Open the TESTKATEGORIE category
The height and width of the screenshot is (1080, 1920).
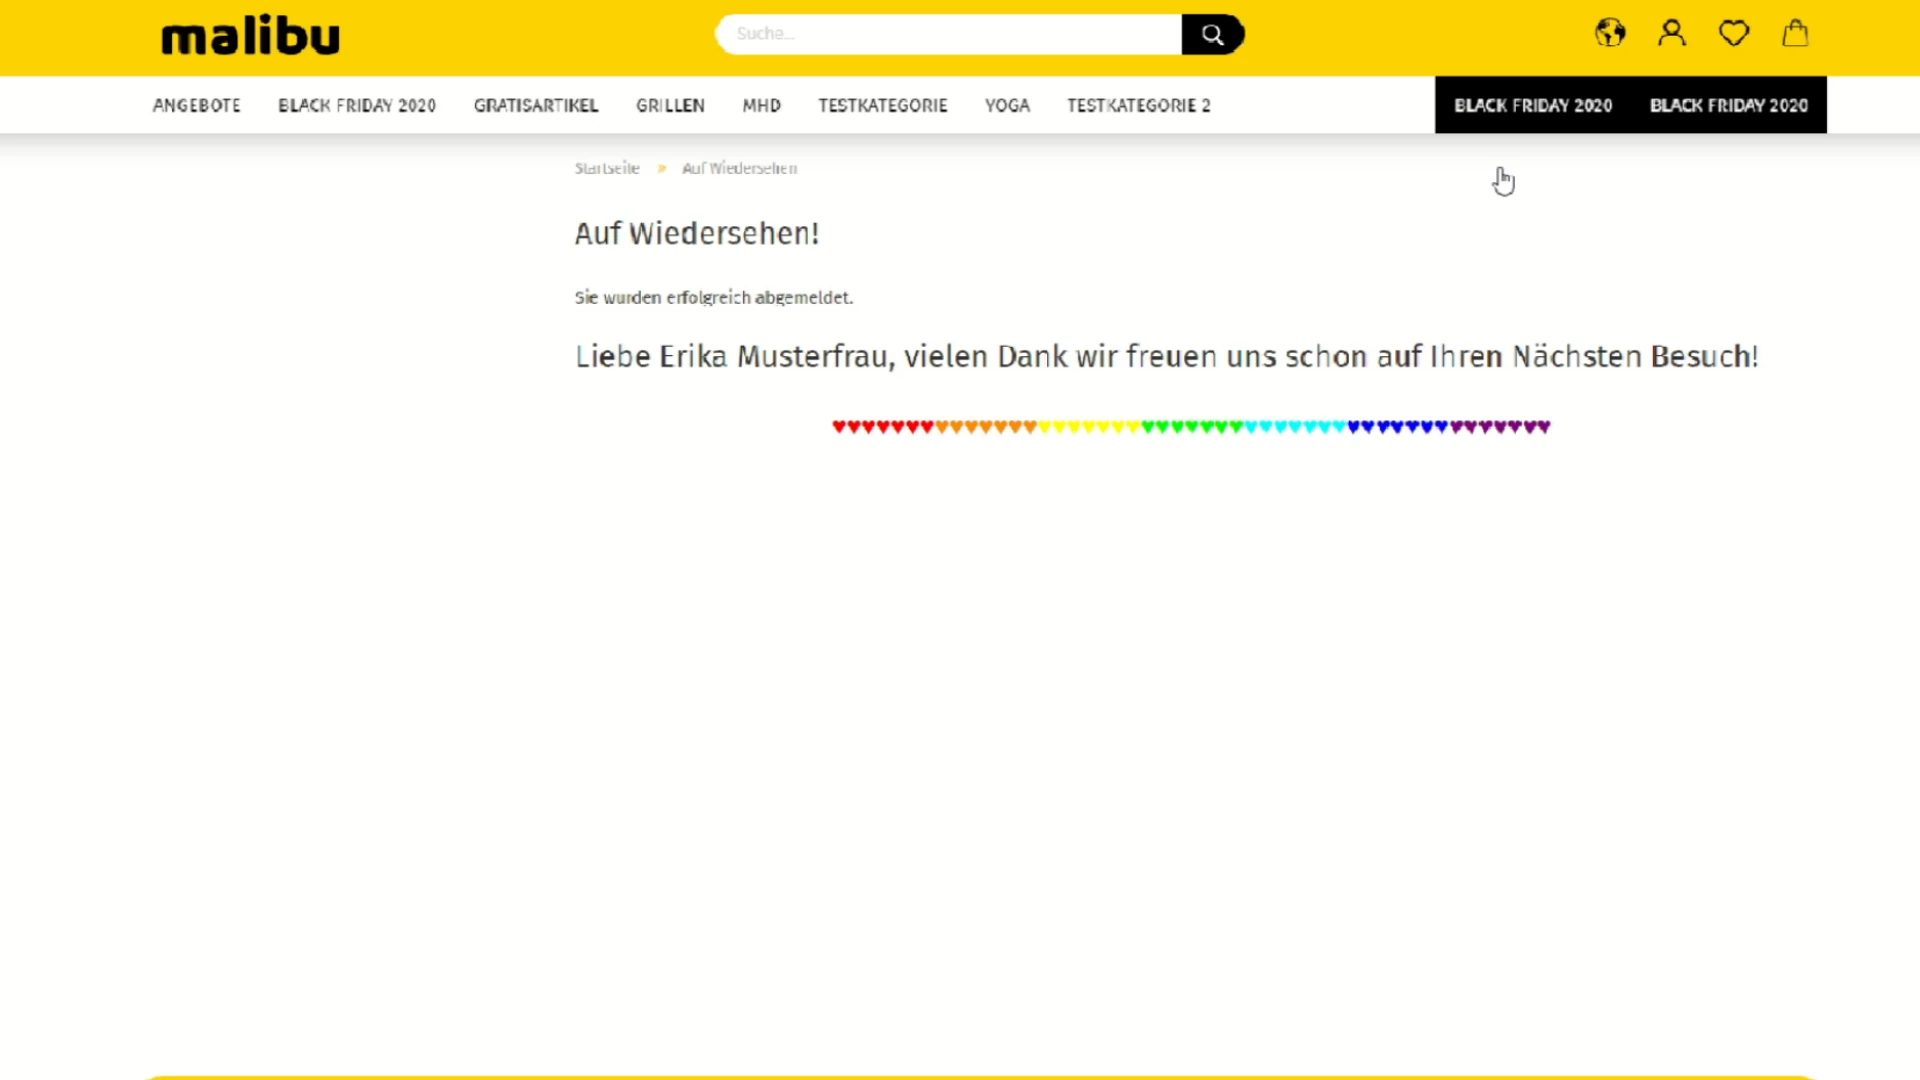(883, 105)
